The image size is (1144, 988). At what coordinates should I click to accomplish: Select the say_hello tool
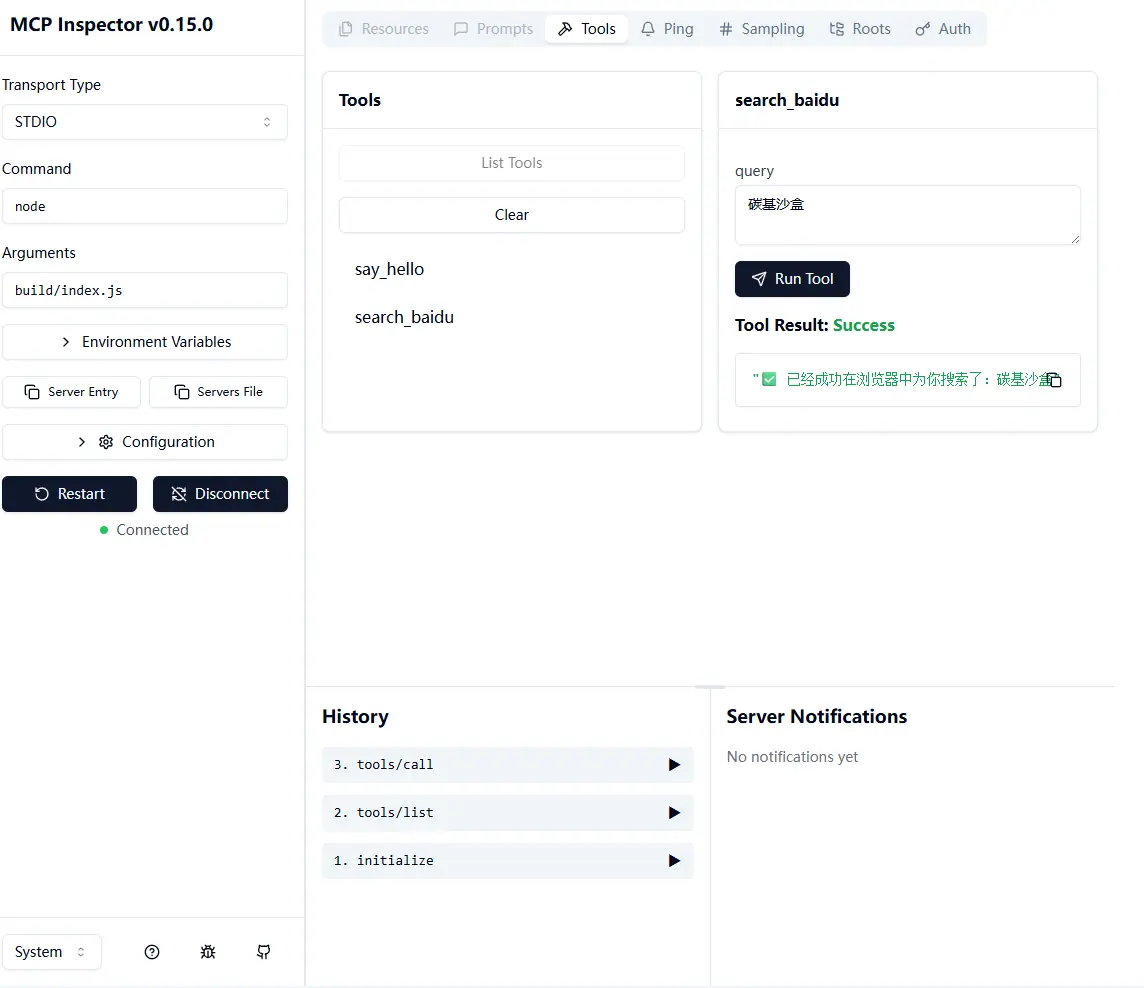pyautogui.click(x=390, y=269)
